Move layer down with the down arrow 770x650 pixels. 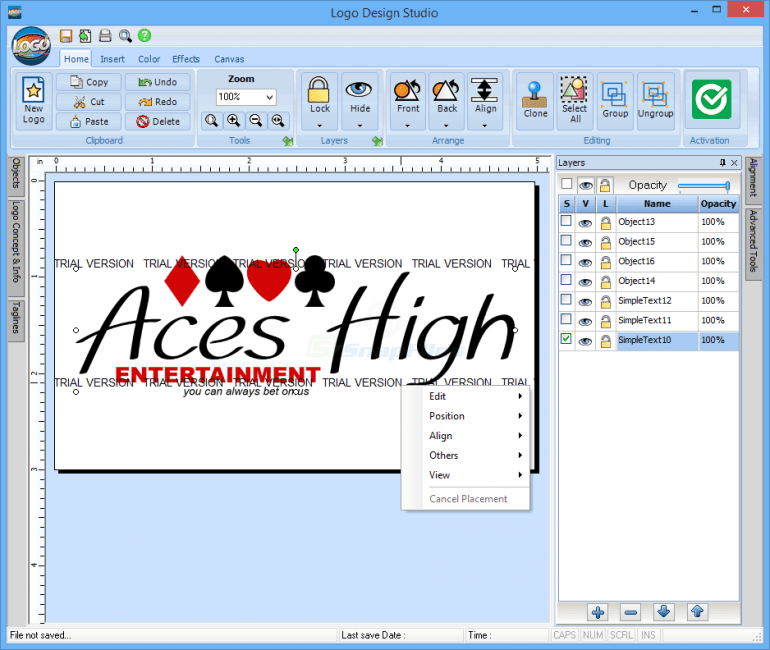[664, 612]
